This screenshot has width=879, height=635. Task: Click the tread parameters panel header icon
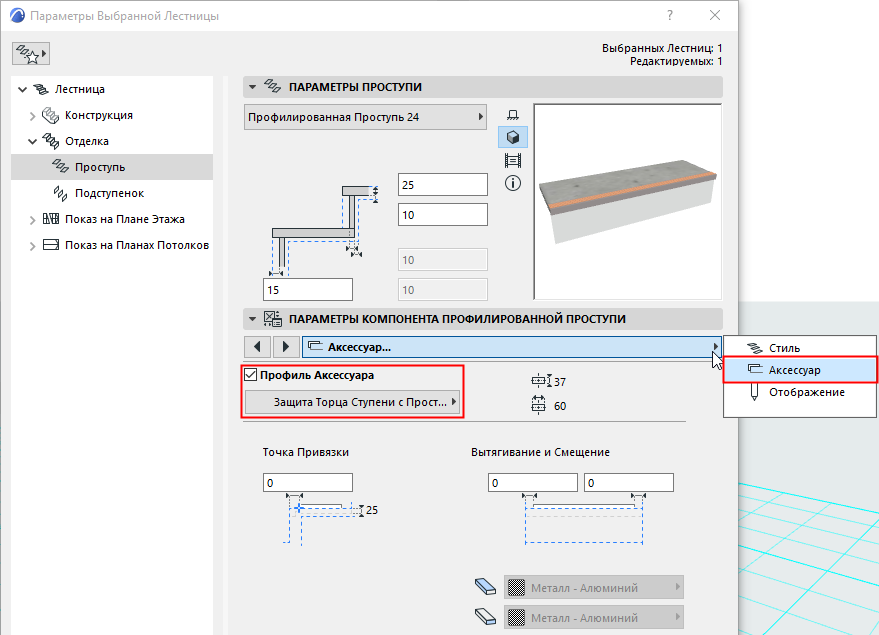pyautogui.click(x=272, y=86)
